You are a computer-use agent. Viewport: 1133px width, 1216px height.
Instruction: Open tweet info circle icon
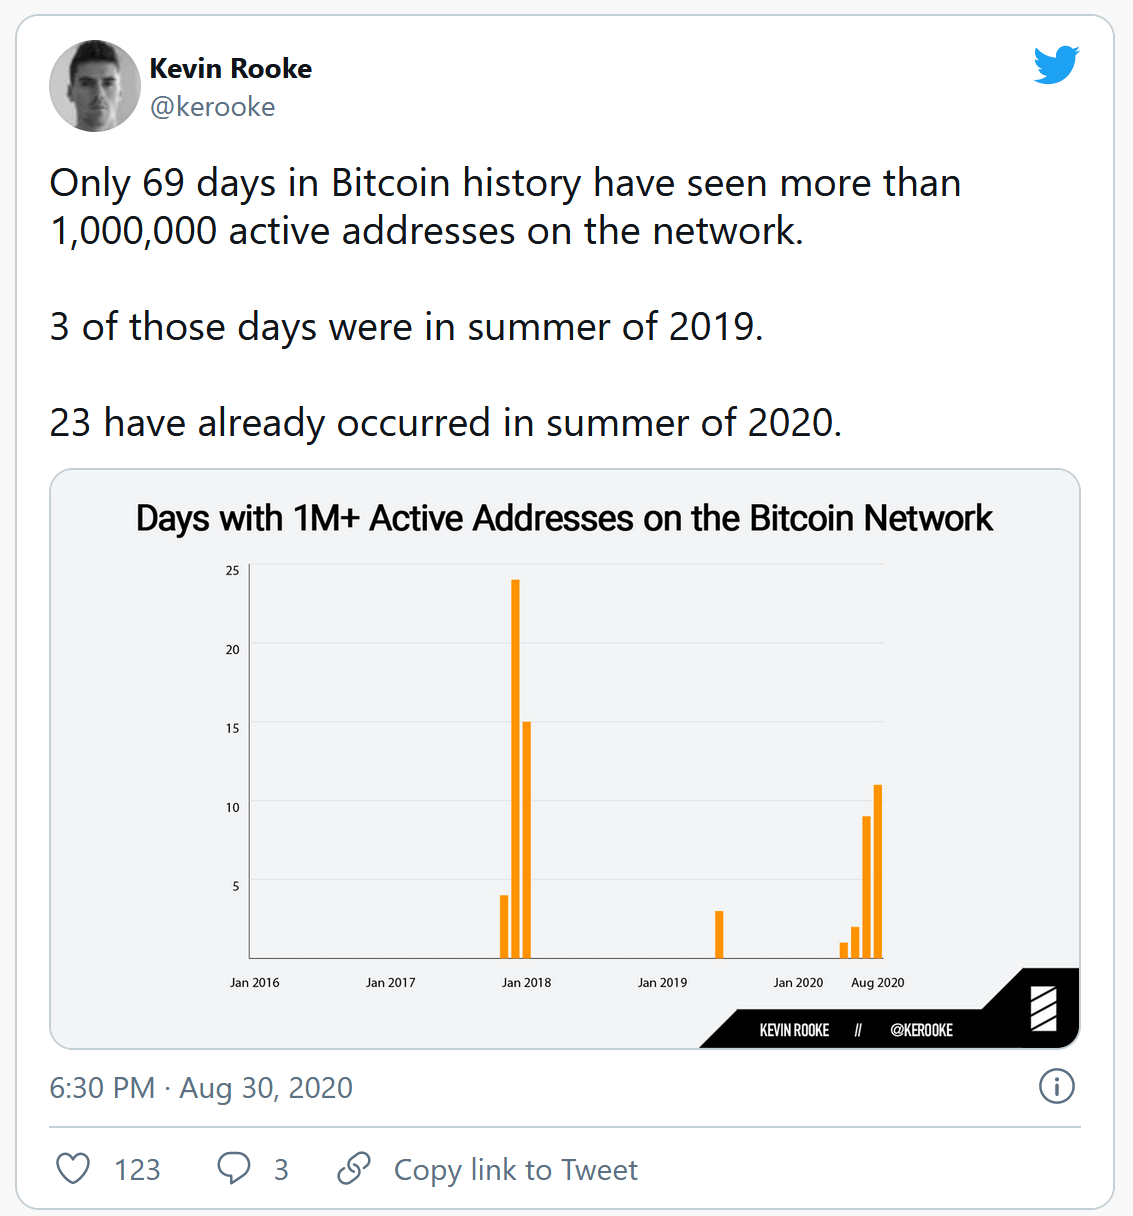click(x=1057, y=1086)
